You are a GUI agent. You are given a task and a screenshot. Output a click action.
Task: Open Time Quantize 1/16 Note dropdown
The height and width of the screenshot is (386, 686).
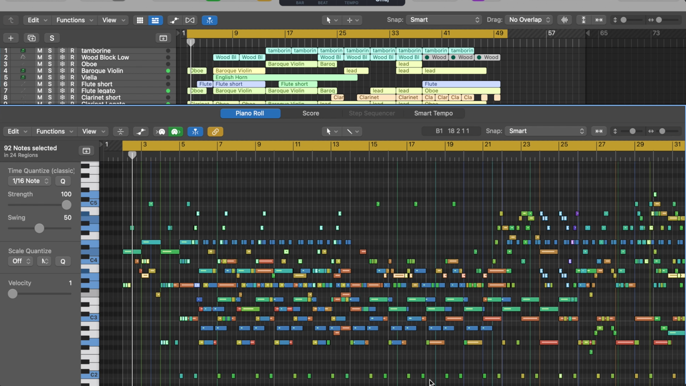pos(29,181)
